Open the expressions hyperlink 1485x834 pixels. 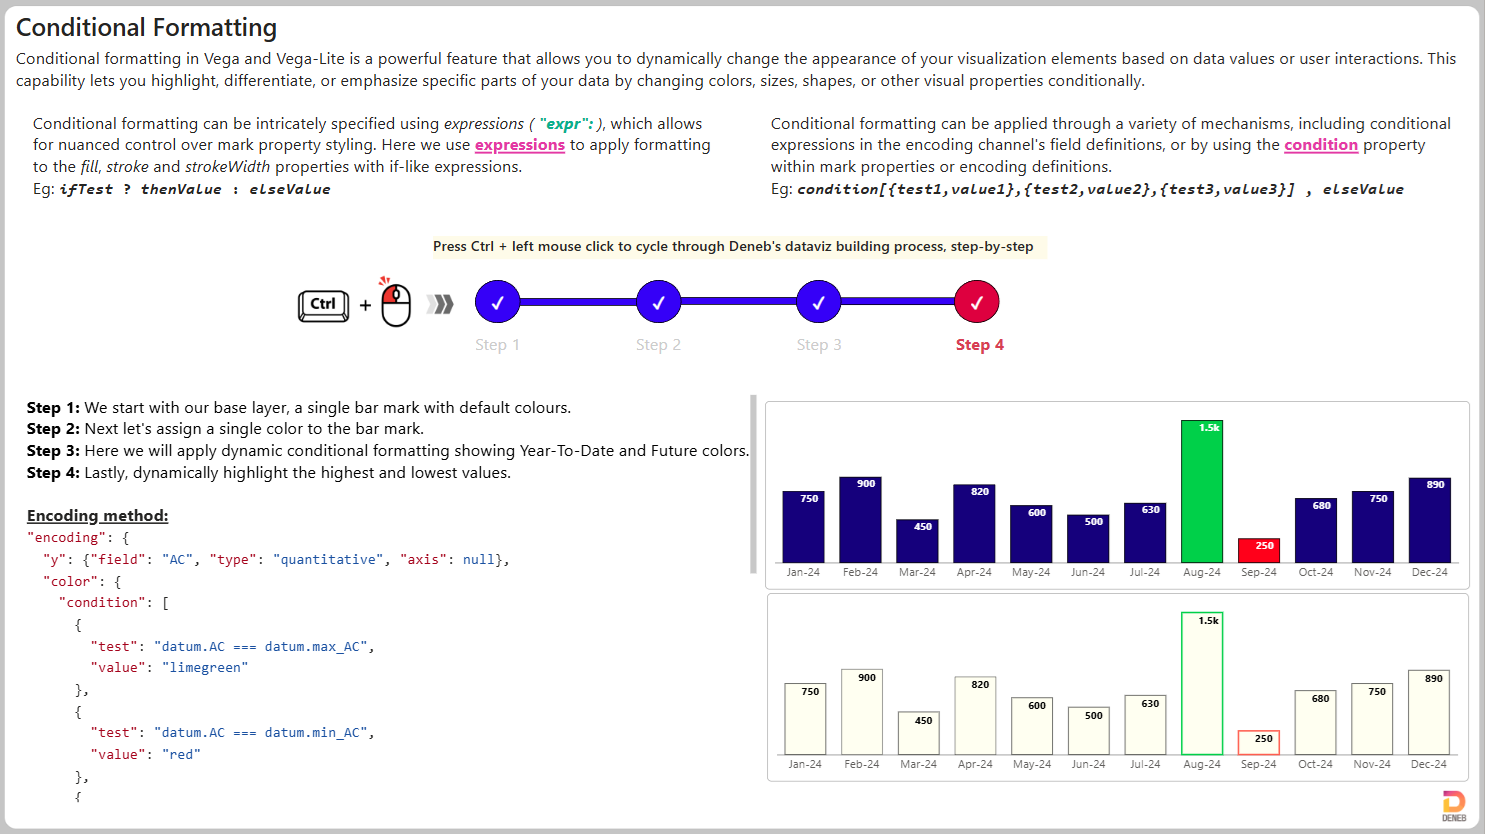(520, 145)
